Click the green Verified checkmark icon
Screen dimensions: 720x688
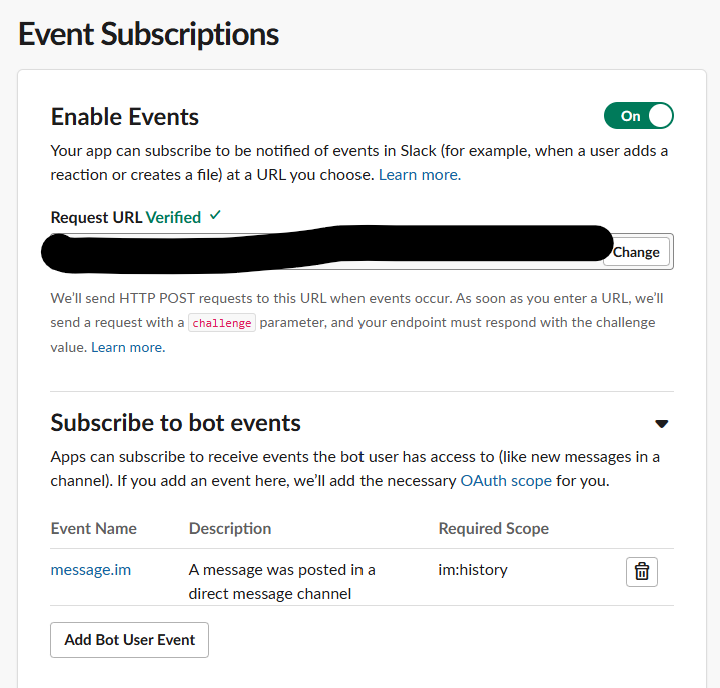[x=215, y=215]
